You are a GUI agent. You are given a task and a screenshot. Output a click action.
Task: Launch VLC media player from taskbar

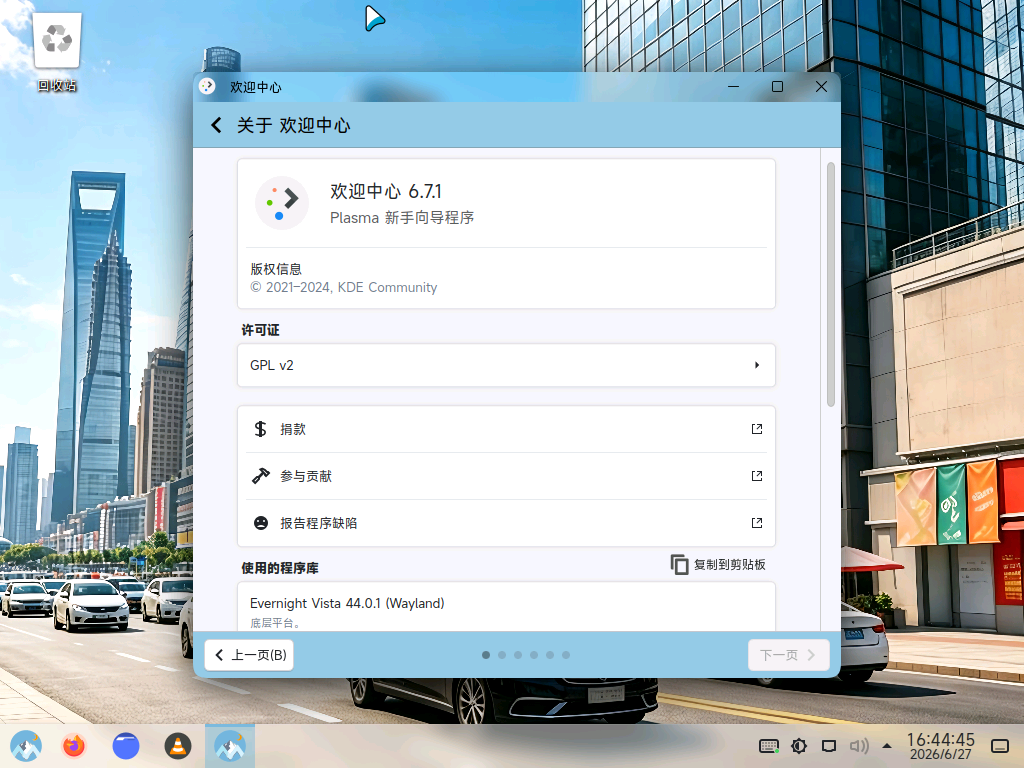(x=178, y=746)
